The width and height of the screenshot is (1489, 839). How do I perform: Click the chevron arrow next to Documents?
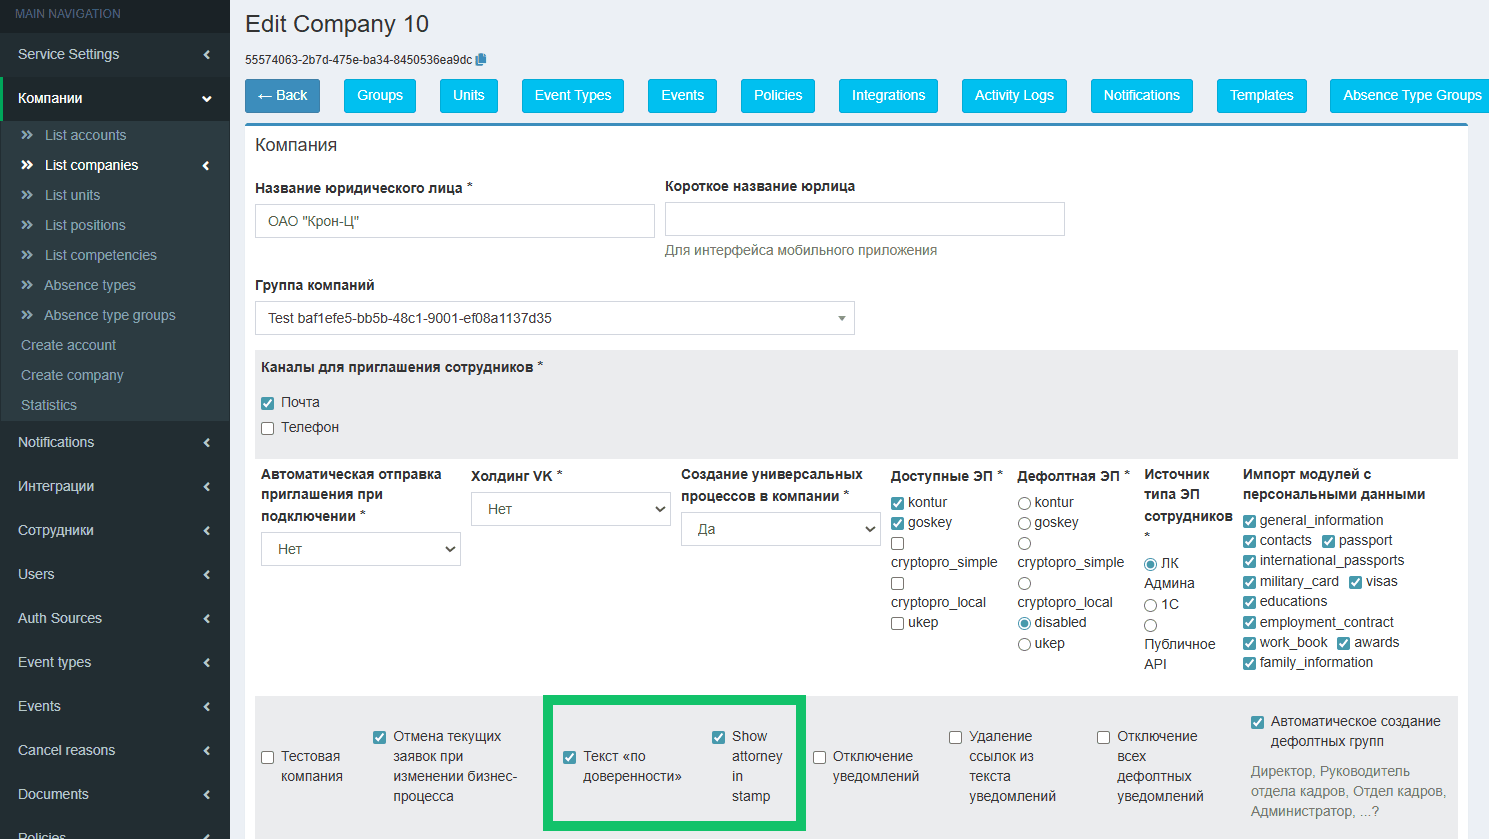206,794
